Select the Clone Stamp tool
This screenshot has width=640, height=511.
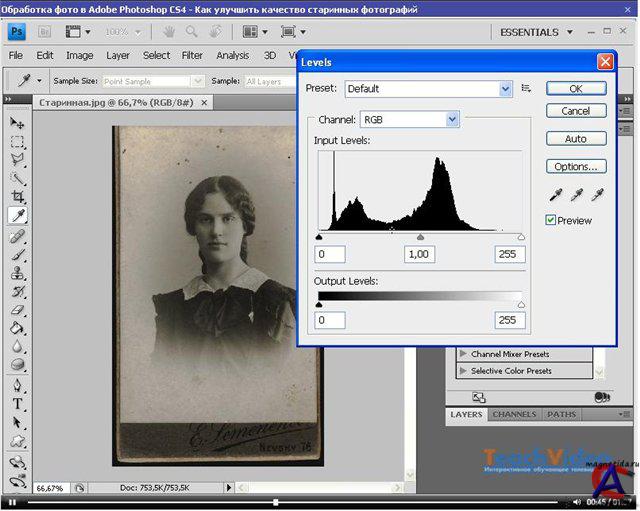pyautogui.click(x=17, y=272)
